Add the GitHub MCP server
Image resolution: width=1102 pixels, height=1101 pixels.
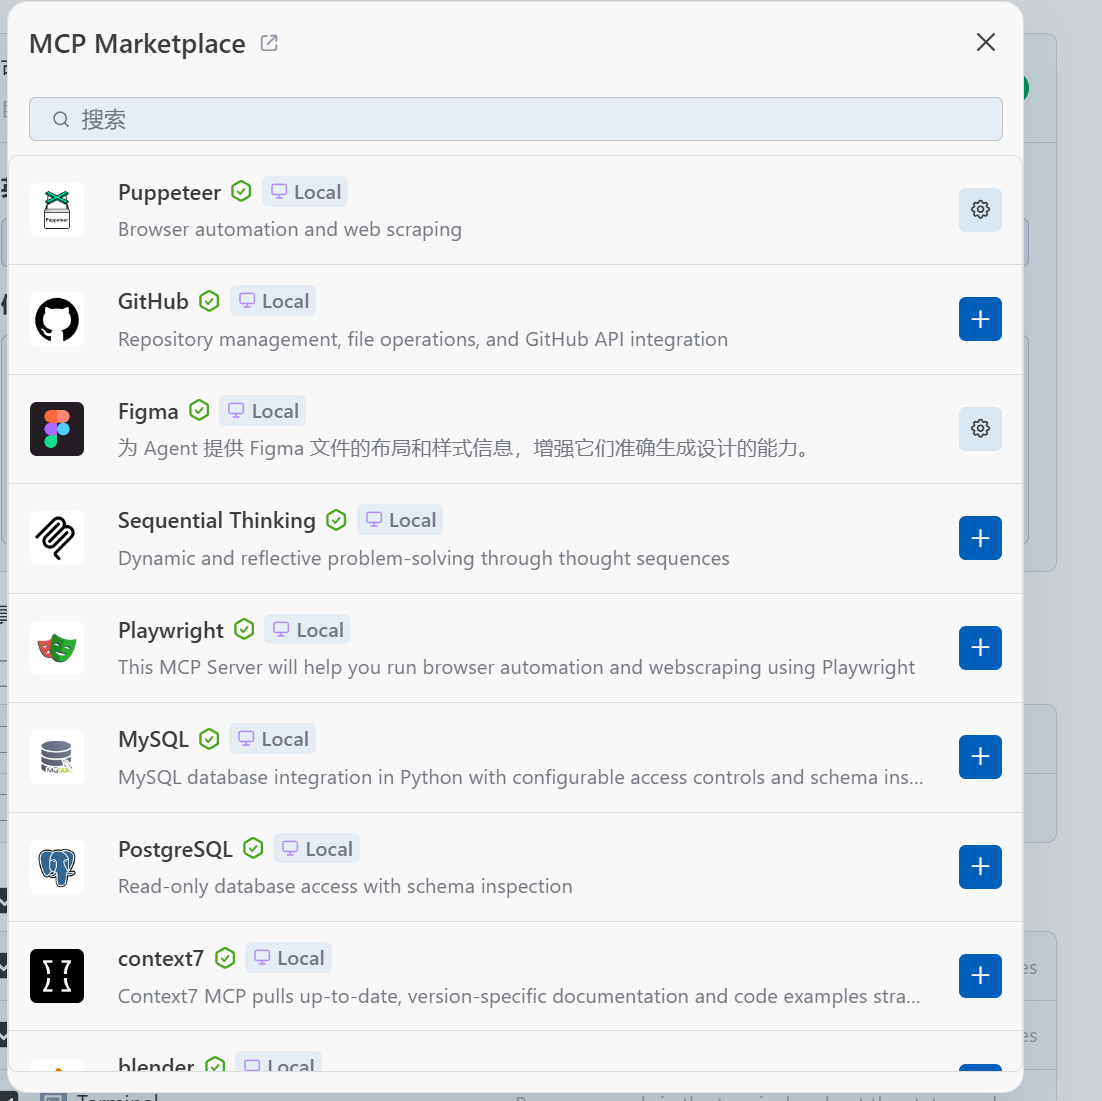coord(980,319)
